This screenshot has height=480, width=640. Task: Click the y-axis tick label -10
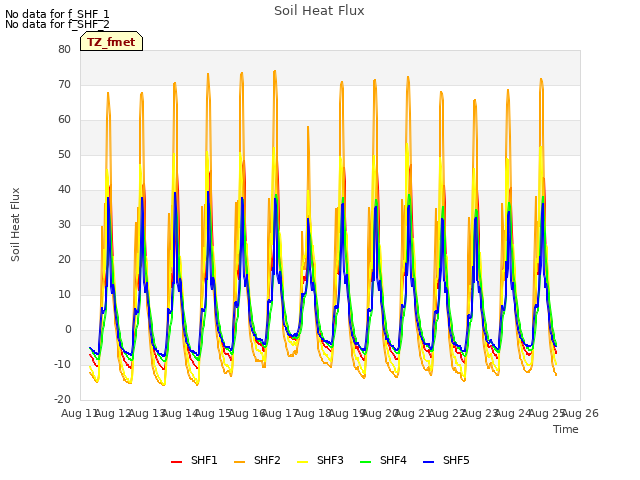point(62,364)
